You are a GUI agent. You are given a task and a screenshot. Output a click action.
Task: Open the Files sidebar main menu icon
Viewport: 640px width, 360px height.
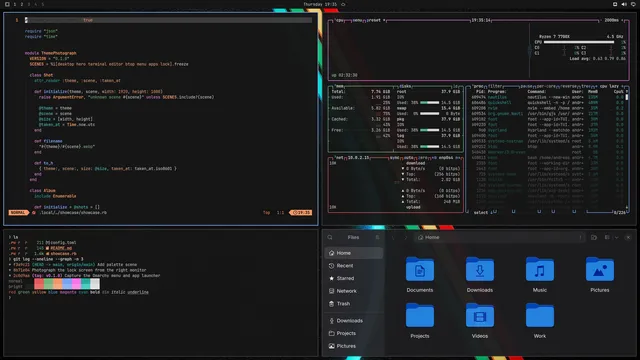377,237
